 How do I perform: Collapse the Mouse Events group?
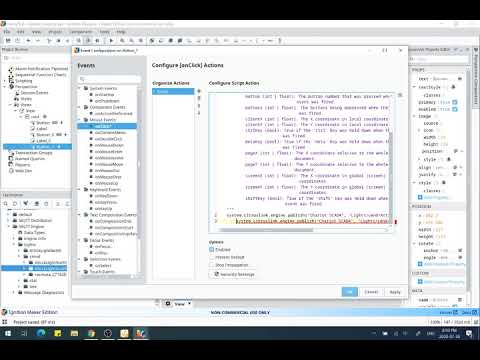(80, 120)
